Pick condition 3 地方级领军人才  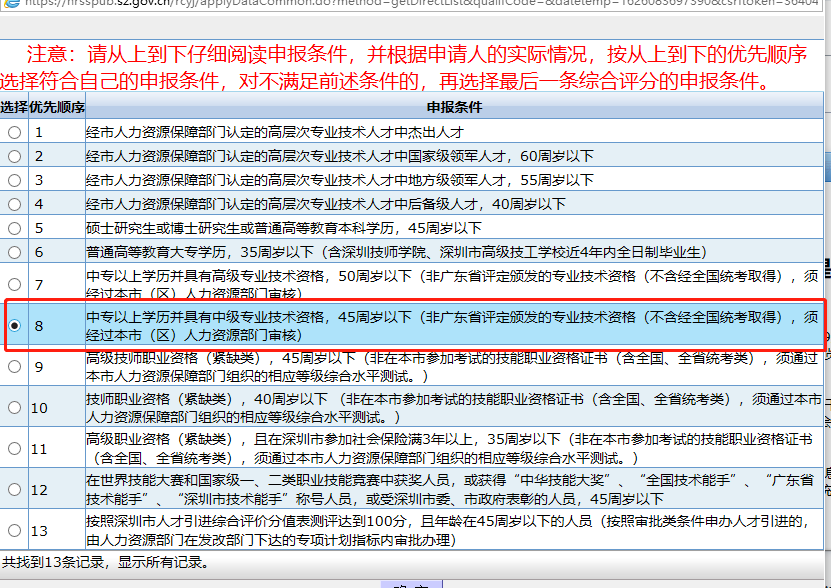point(14,180)
